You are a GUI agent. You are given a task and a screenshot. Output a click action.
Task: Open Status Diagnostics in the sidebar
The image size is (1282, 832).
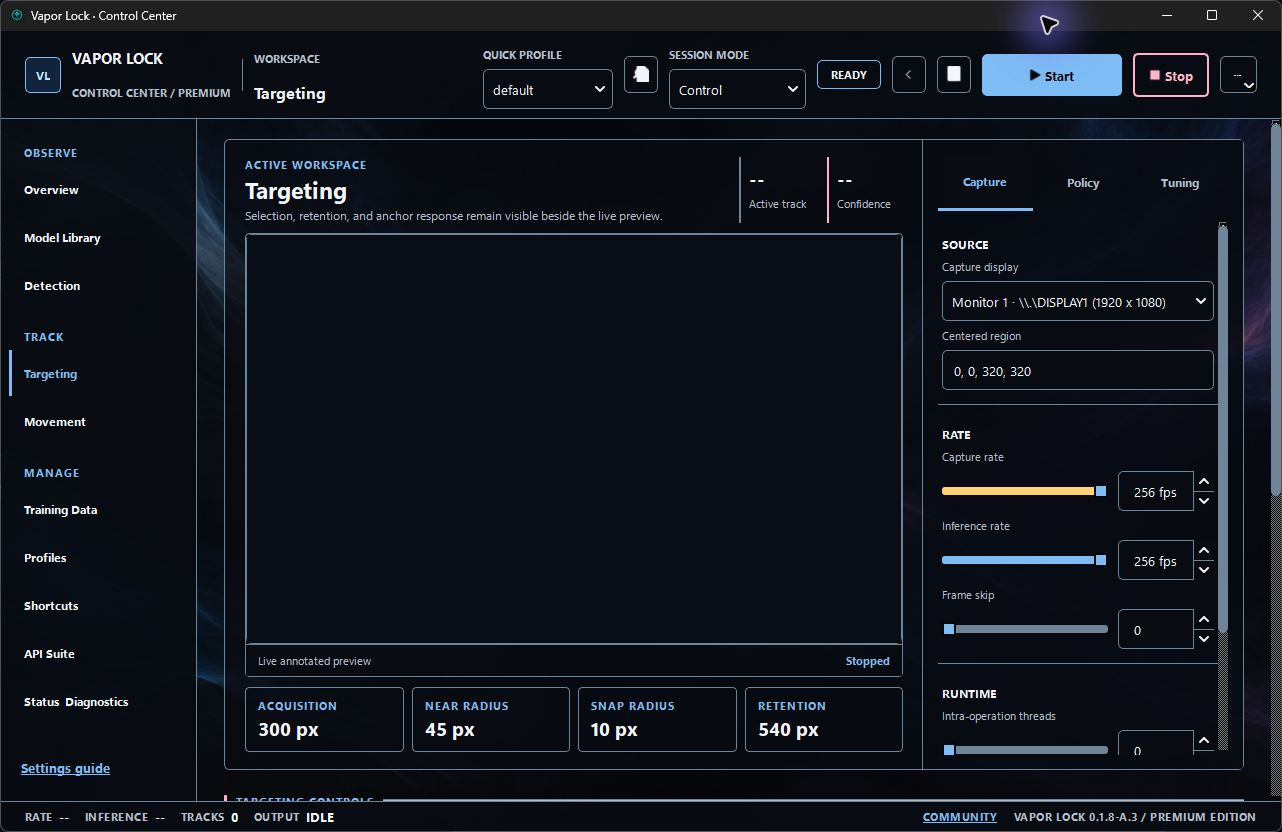point(76,702)
